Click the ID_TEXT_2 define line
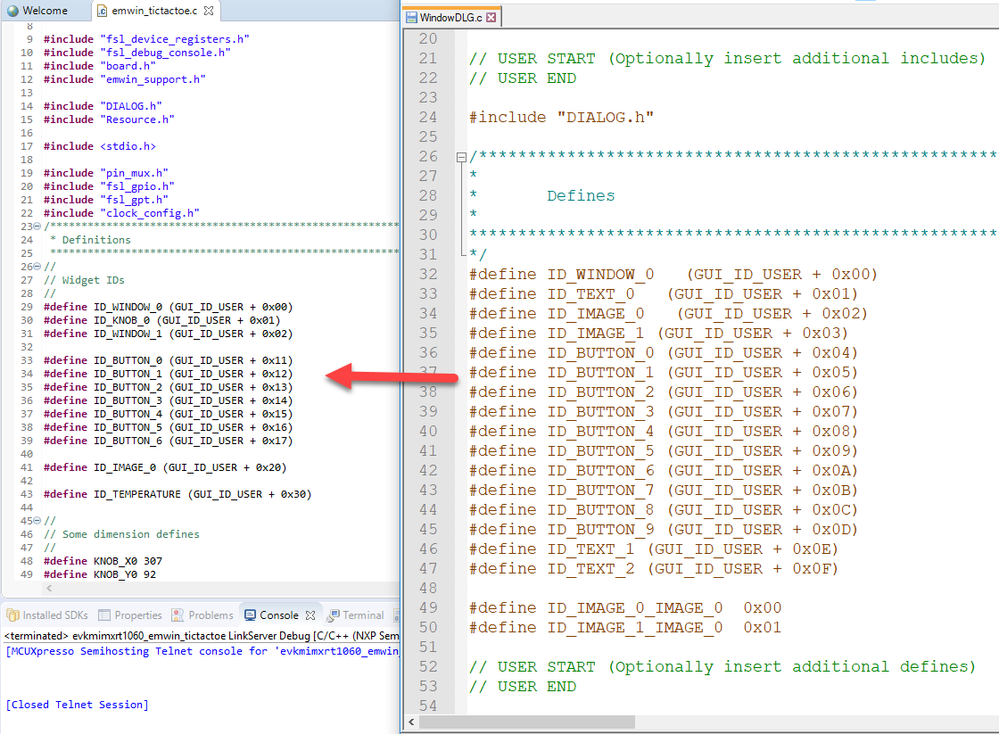This screenshot has height=734, width=999. (654, 568)
